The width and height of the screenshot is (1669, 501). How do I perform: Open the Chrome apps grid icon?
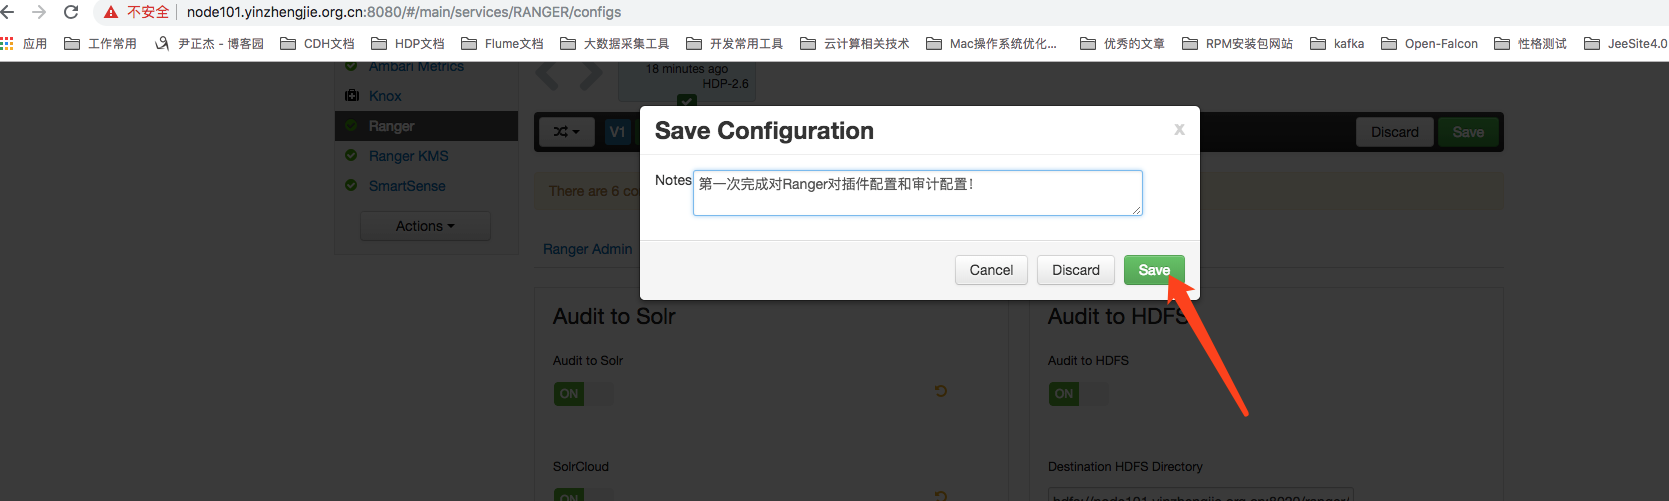(7, 44)
